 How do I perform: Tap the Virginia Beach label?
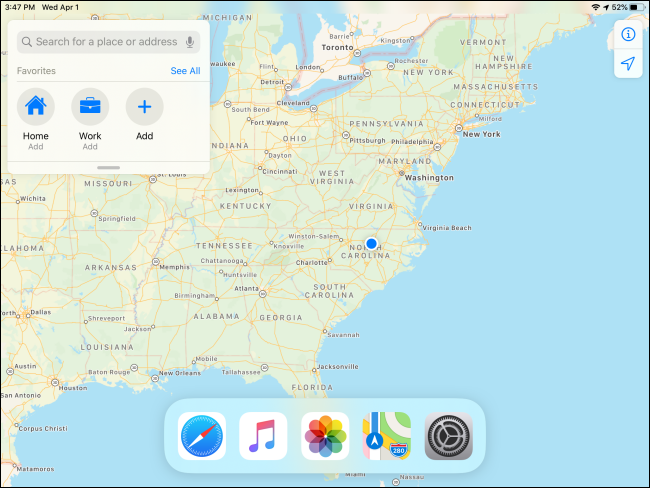point(447,228)
